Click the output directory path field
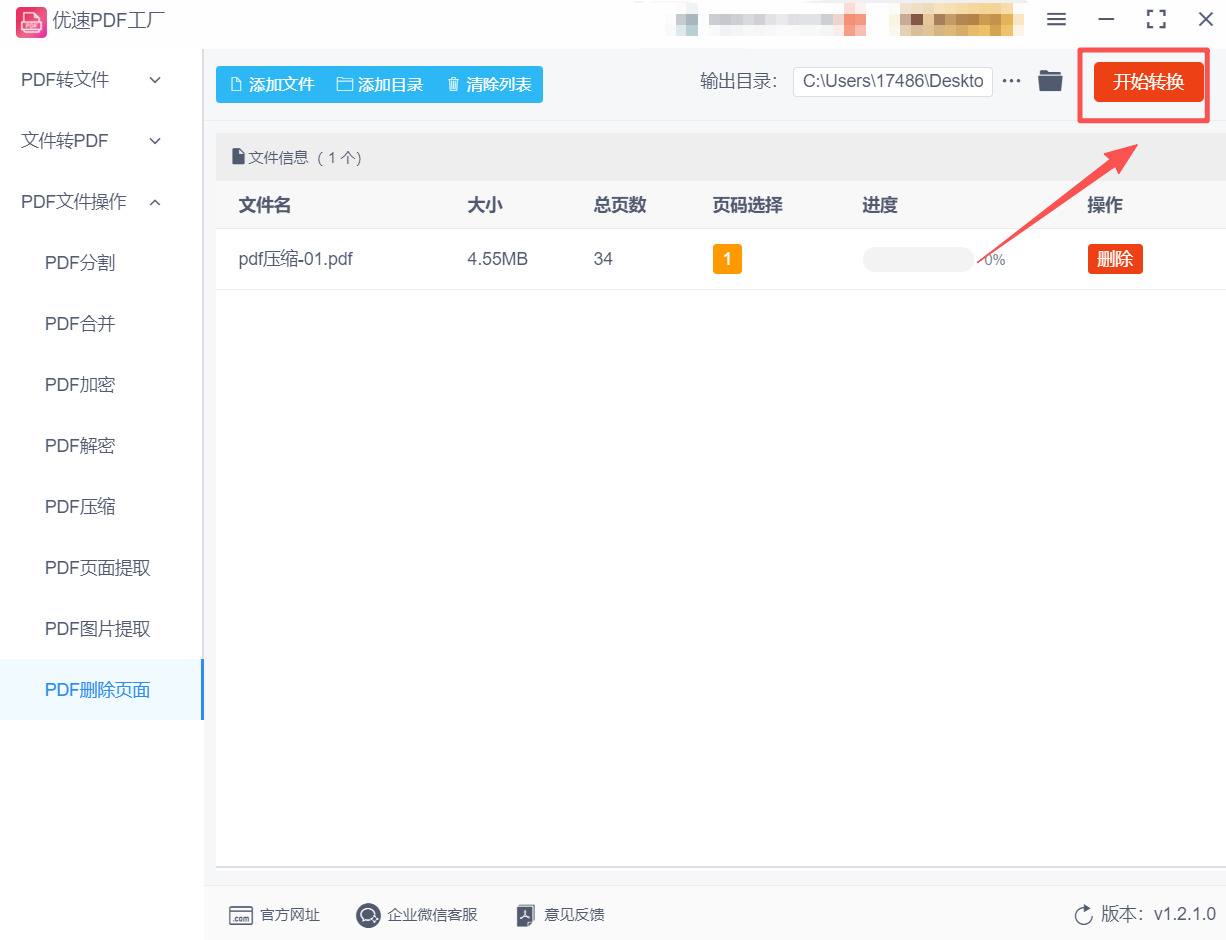The width and height of the screenshot is (1226, 940). (892, 81)
